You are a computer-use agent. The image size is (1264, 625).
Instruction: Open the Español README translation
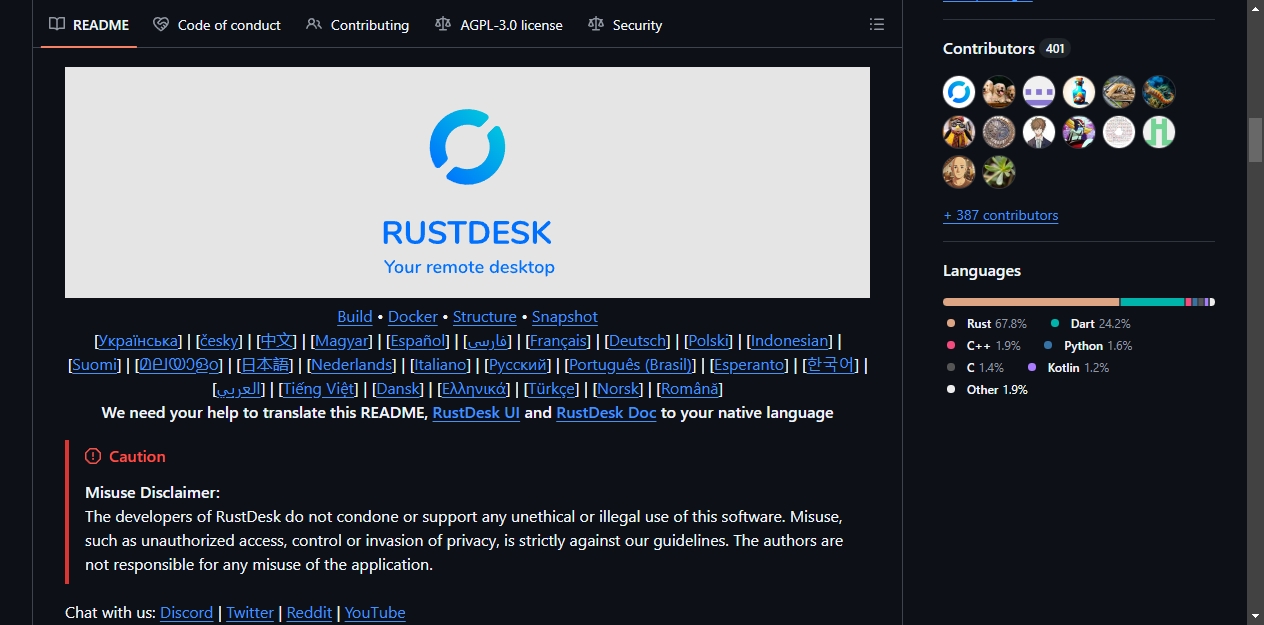coord(418,340)
